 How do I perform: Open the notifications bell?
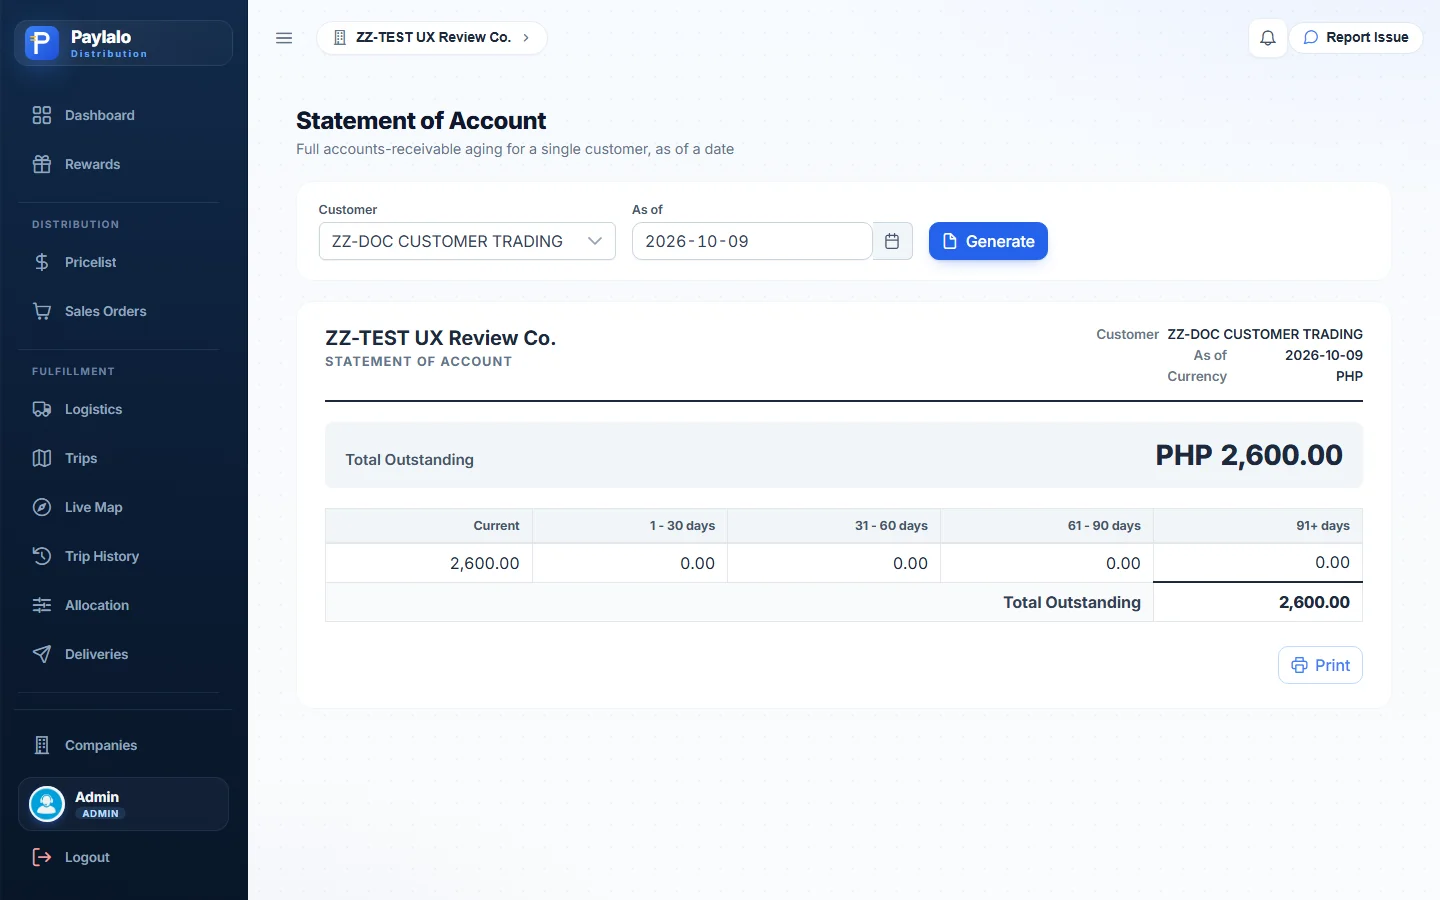(1268, 38)
